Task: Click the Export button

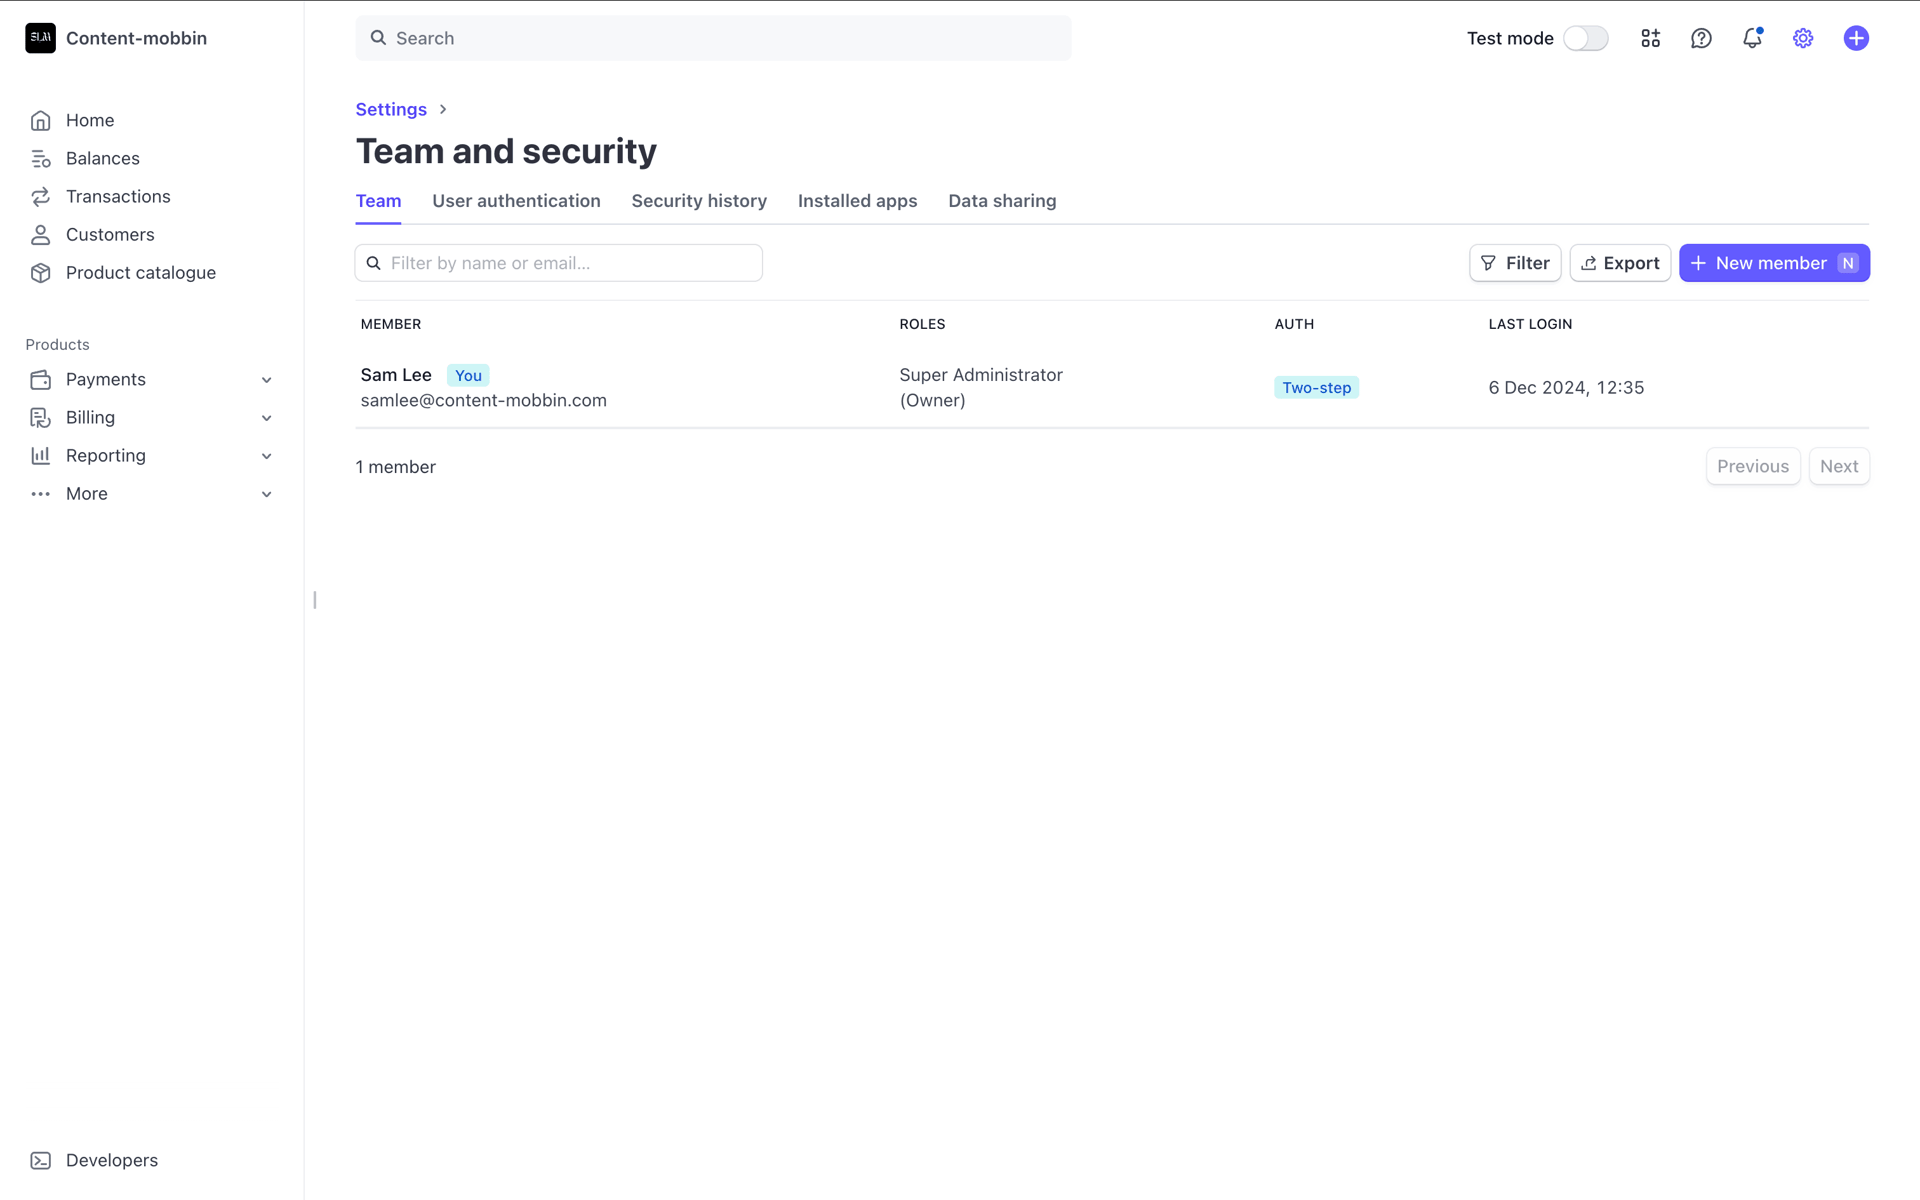Action: [1620, 263]
